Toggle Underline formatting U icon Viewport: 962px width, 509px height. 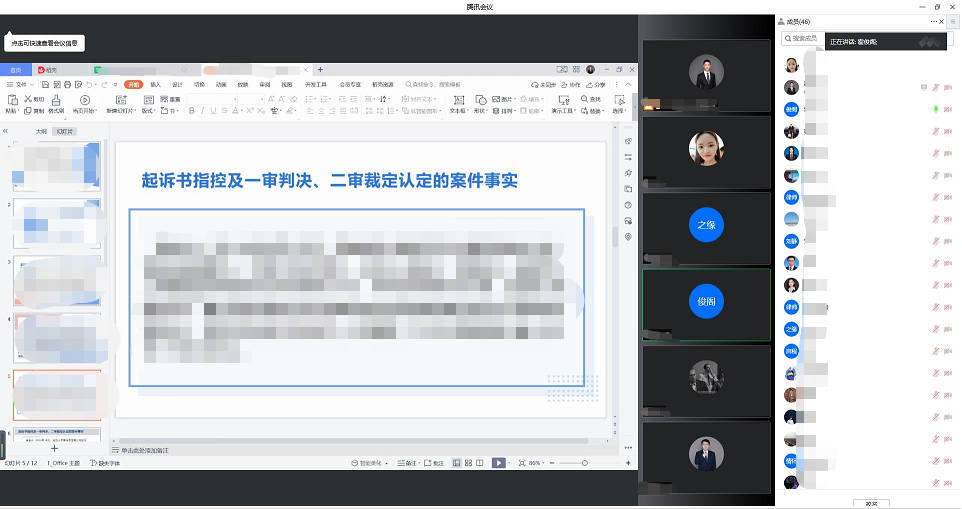pyautogui.click(x=214, y=111)
